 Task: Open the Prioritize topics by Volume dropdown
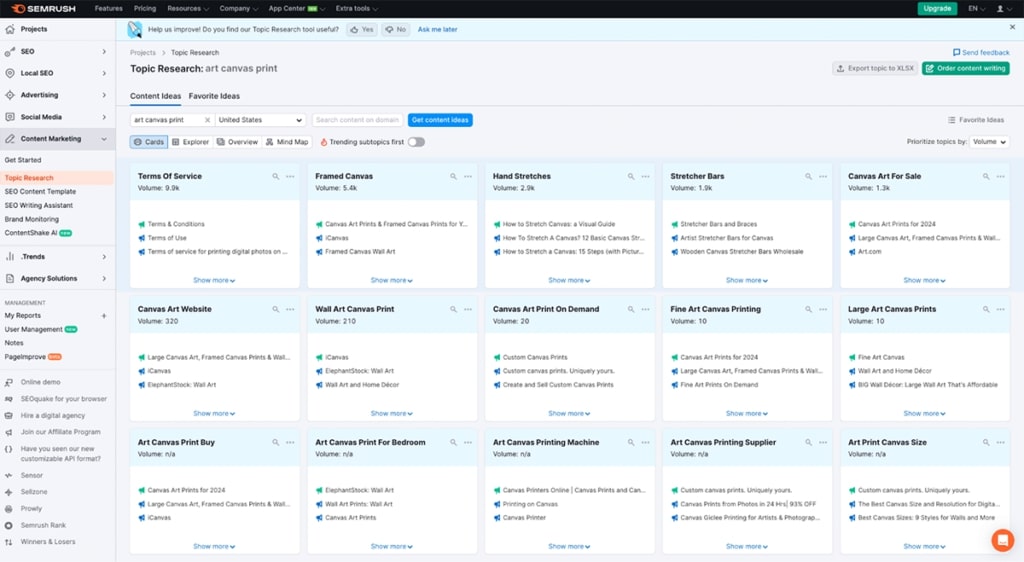[x=989, y=142]
